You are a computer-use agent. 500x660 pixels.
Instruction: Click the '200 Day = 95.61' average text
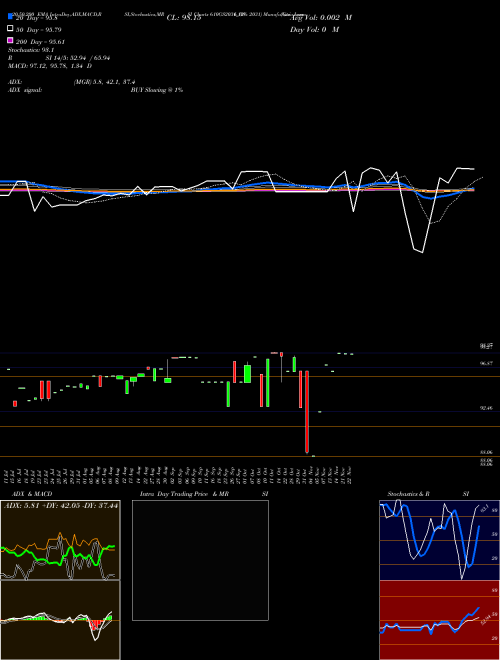(x=40, y=42)
